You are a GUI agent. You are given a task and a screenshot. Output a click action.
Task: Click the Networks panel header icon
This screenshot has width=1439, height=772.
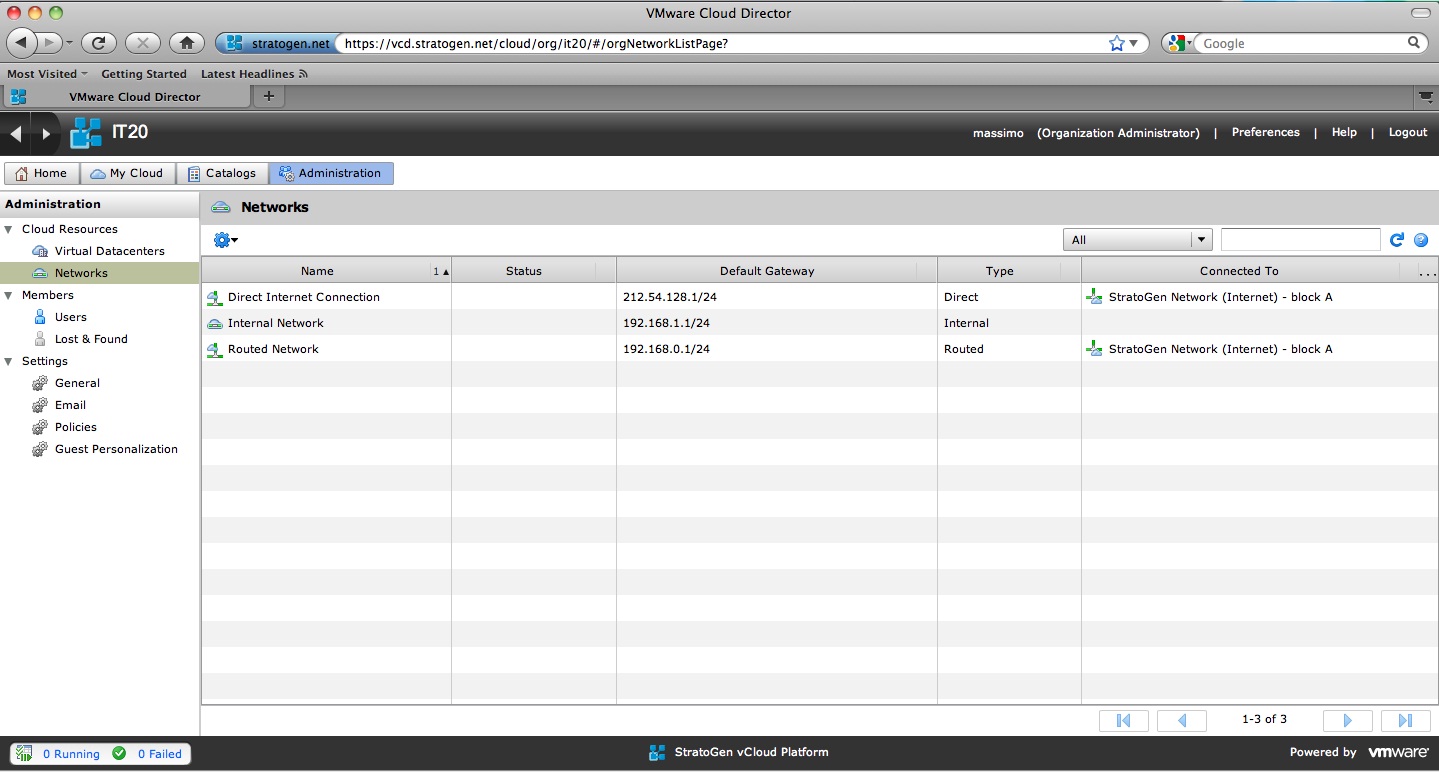pos(221,207)
